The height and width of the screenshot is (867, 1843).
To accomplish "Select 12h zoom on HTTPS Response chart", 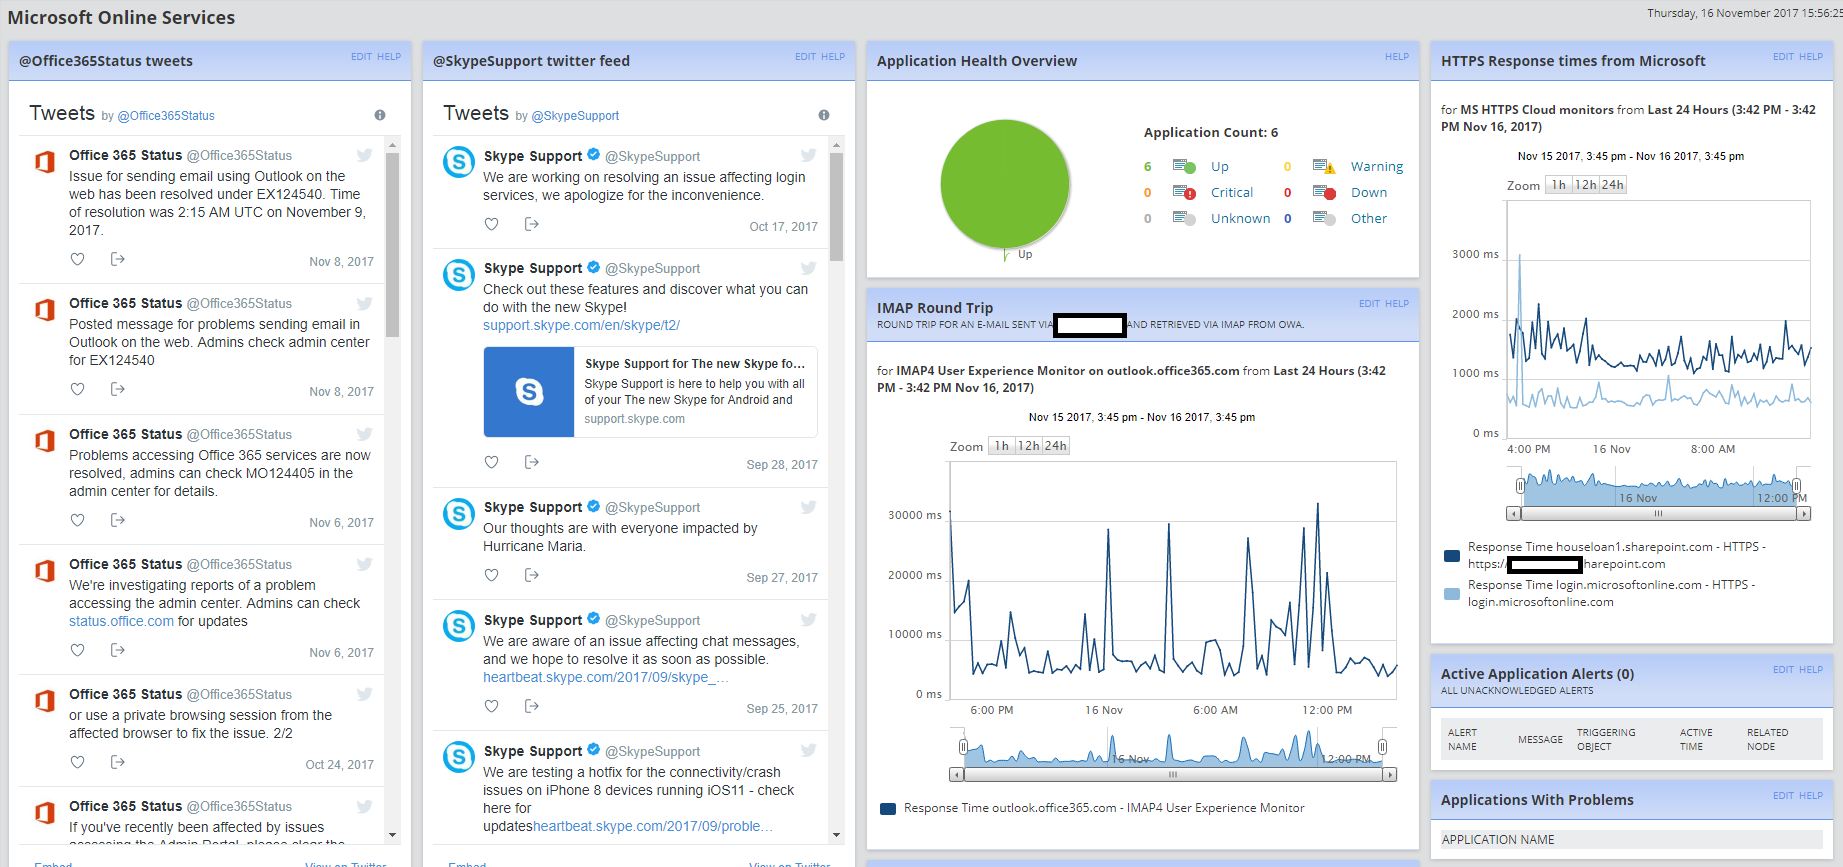I will click(x=1585, y=185).
